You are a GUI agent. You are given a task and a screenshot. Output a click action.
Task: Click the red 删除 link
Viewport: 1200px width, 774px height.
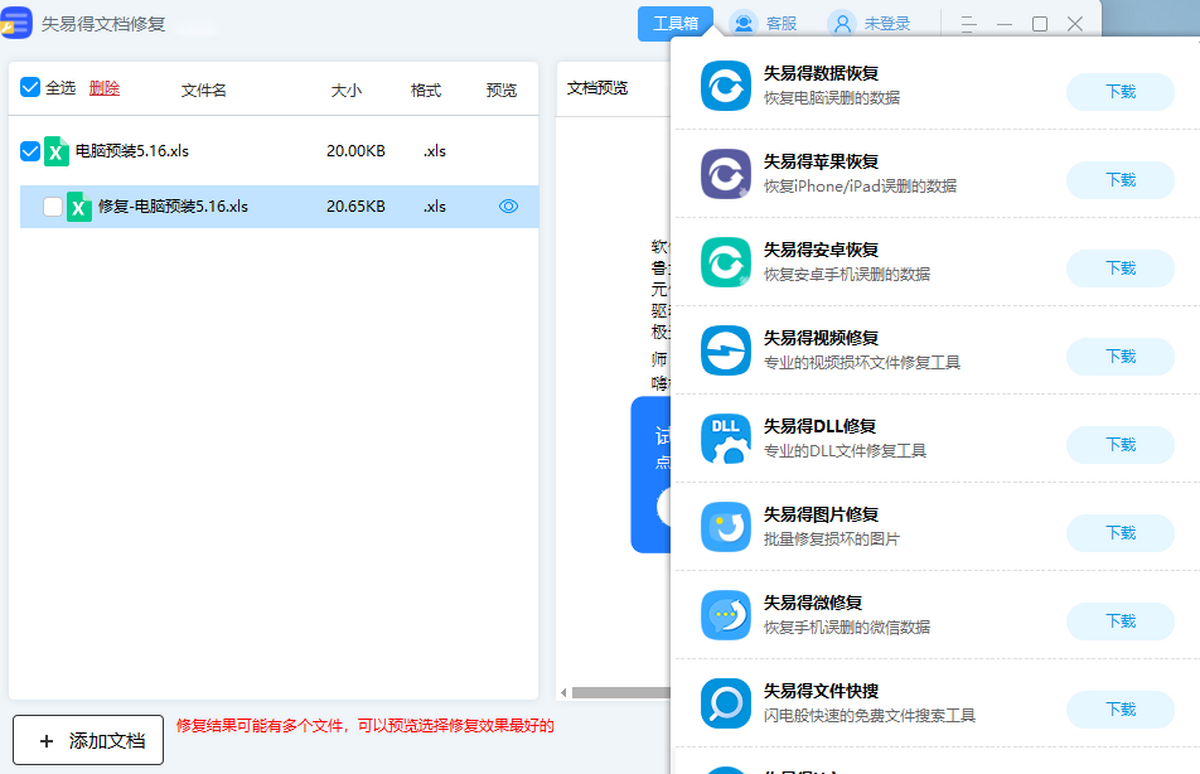[x=104, y=88]
